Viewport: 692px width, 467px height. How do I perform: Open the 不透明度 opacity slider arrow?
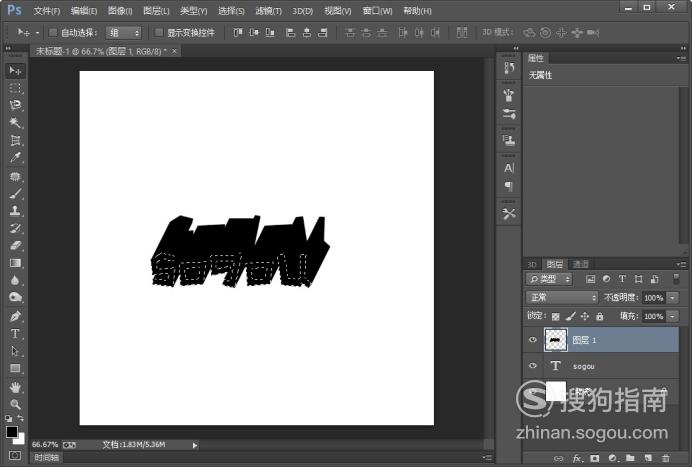pos(673,298)
